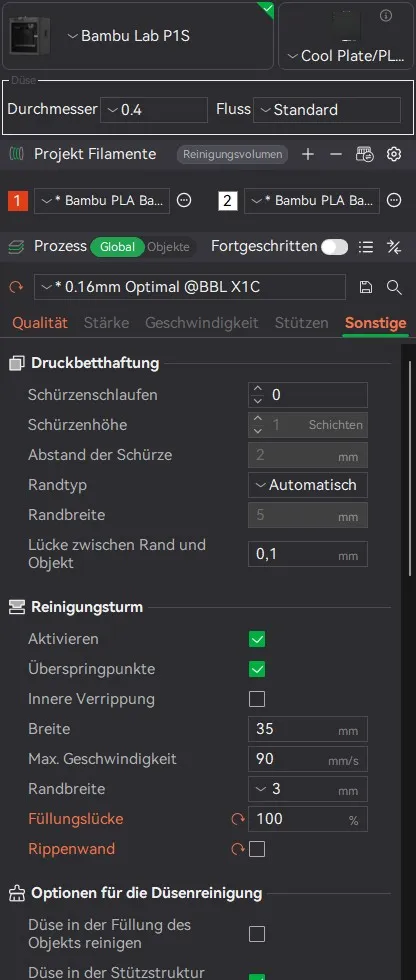
Task: Enable the Innere Verrippung checkbox
Action: click(257, 699)
